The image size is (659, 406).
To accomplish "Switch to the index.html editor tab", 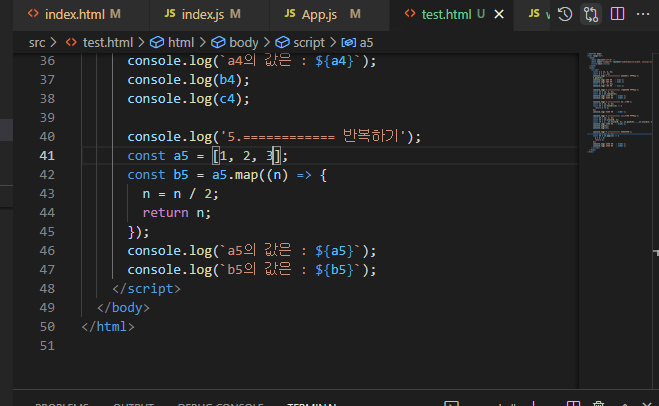I will tap(81, 15).
